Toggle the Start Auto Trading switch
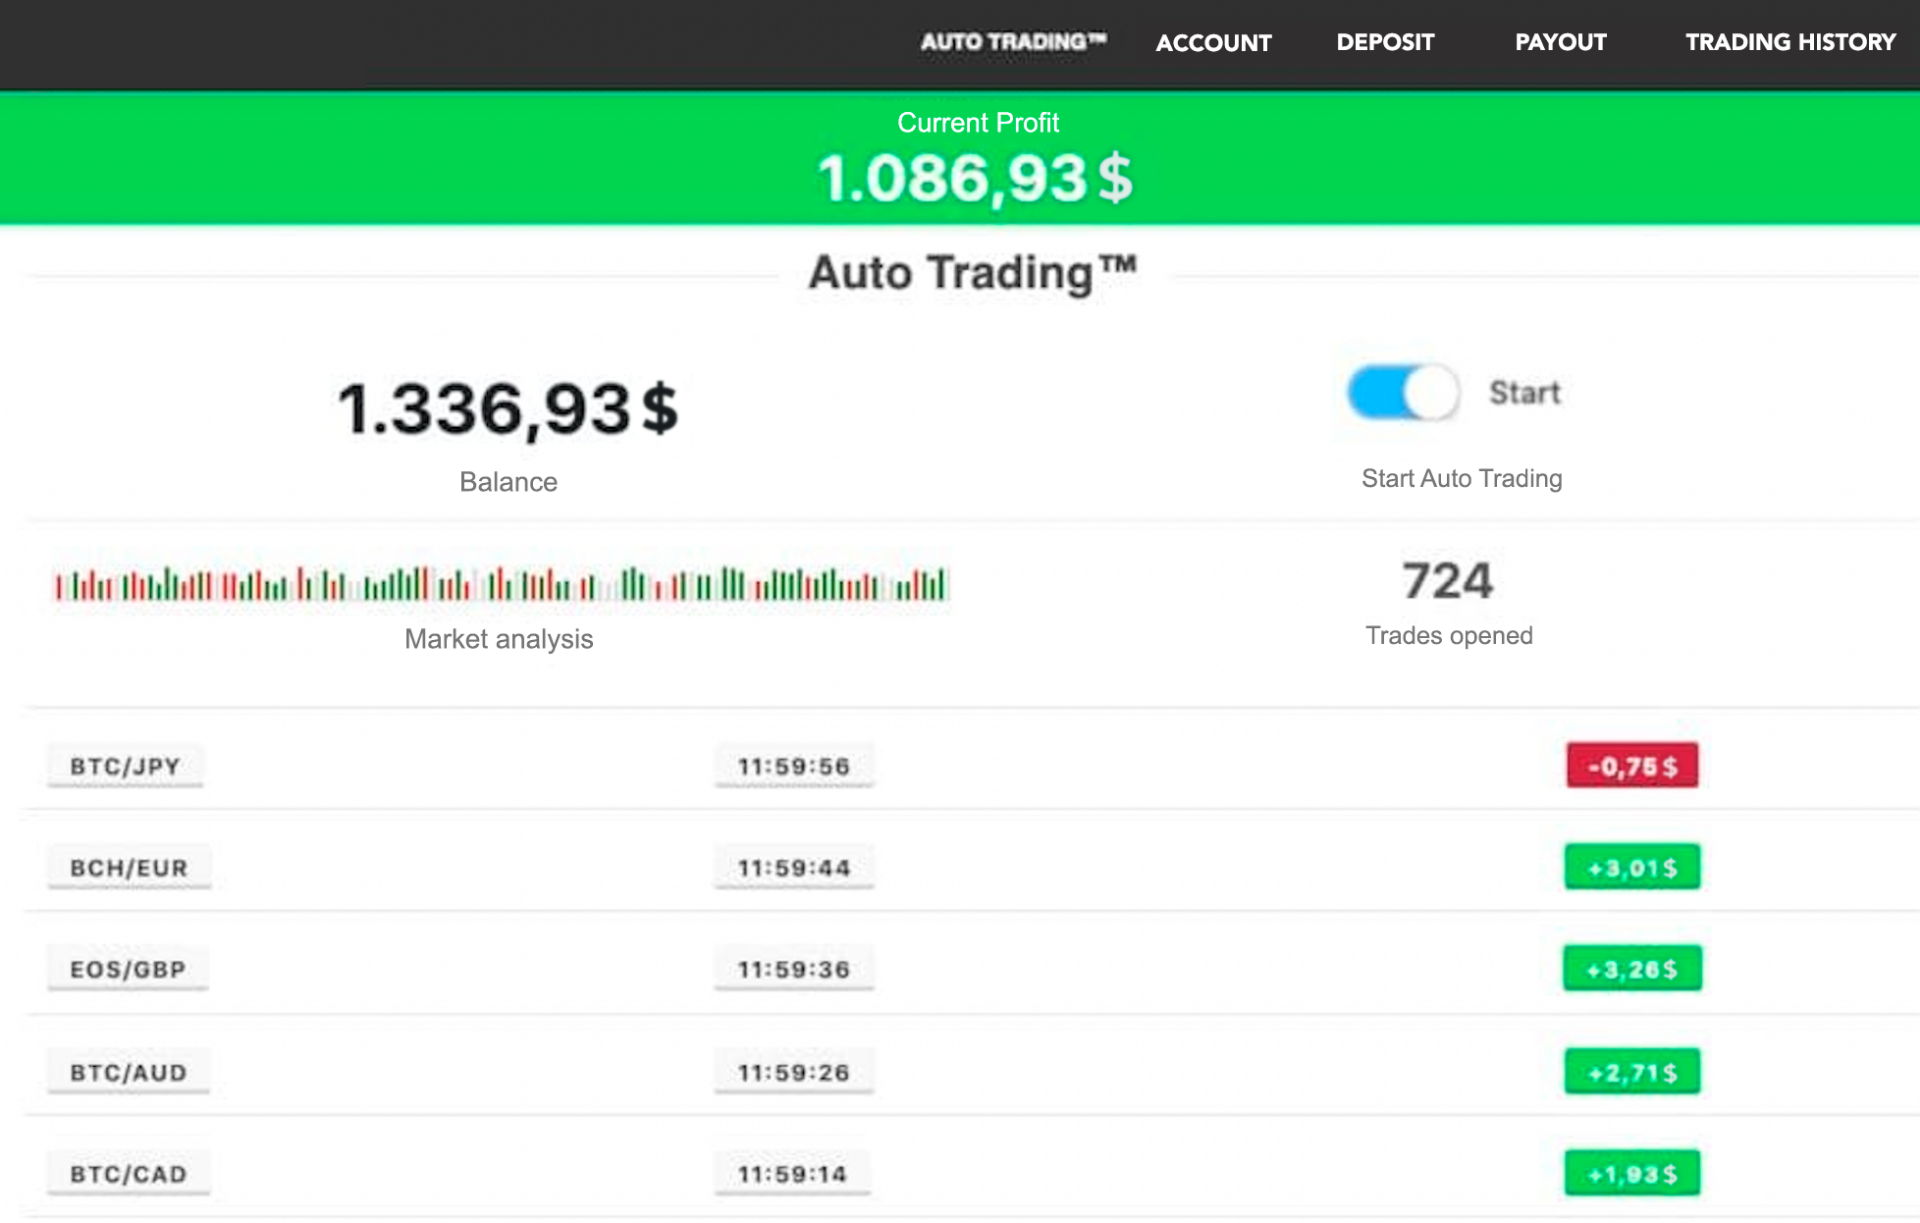Image resolution: width=1920 pixels, height=1223 pixels. point(1403,393)
